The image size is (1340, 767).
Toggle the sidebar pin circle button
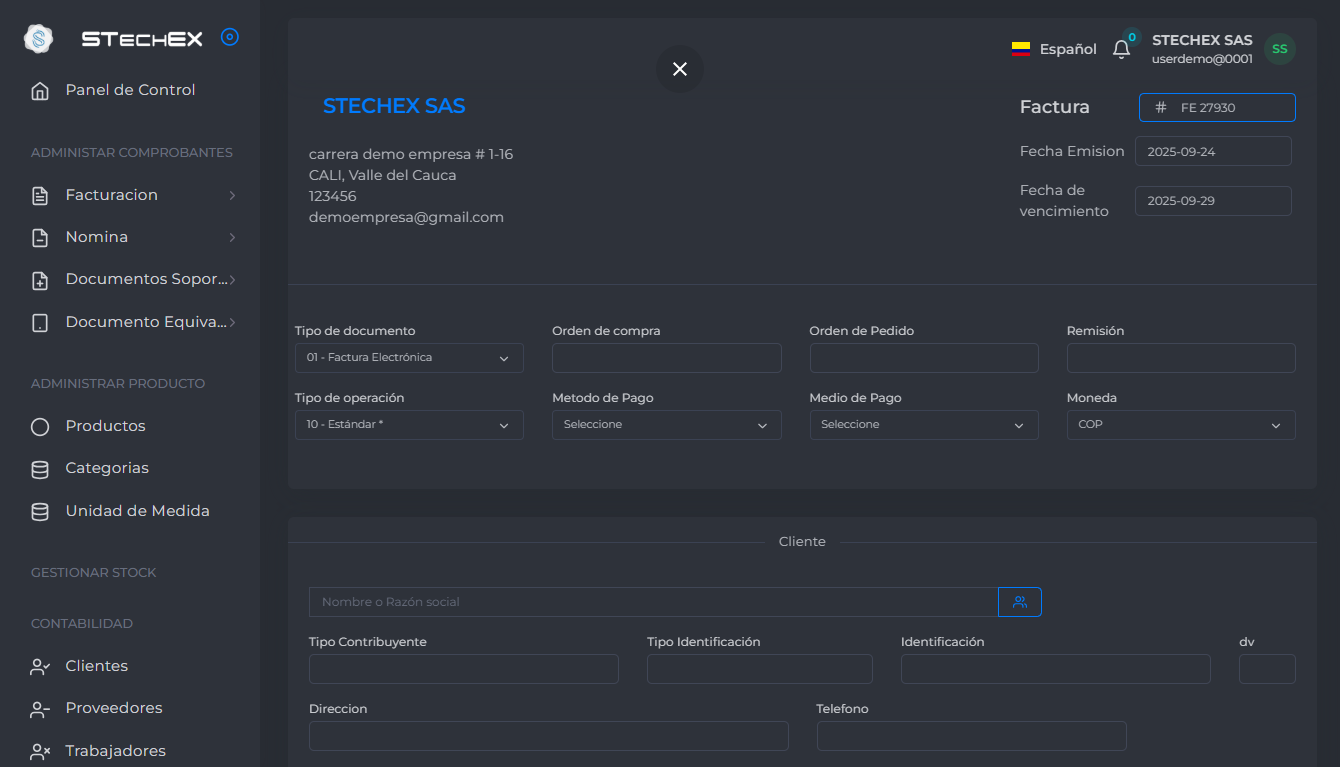click(x=229, y=38)
